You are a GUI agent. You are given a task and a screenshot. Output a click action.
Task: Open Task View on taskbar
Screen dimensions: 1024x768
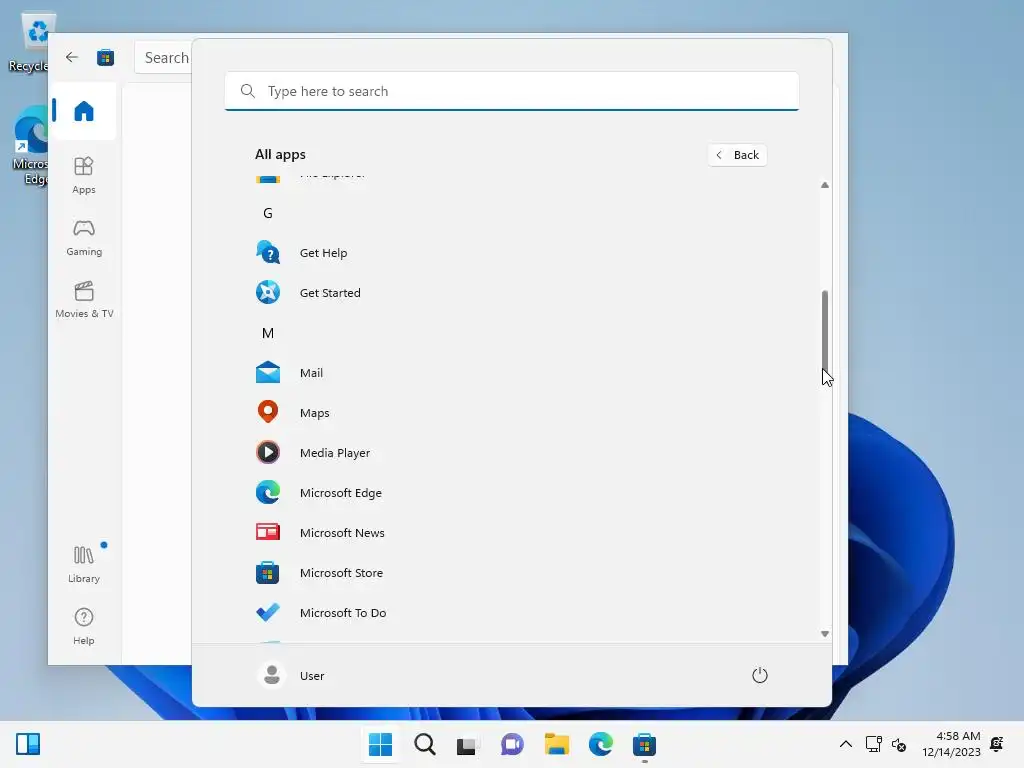tap(468, 744)
